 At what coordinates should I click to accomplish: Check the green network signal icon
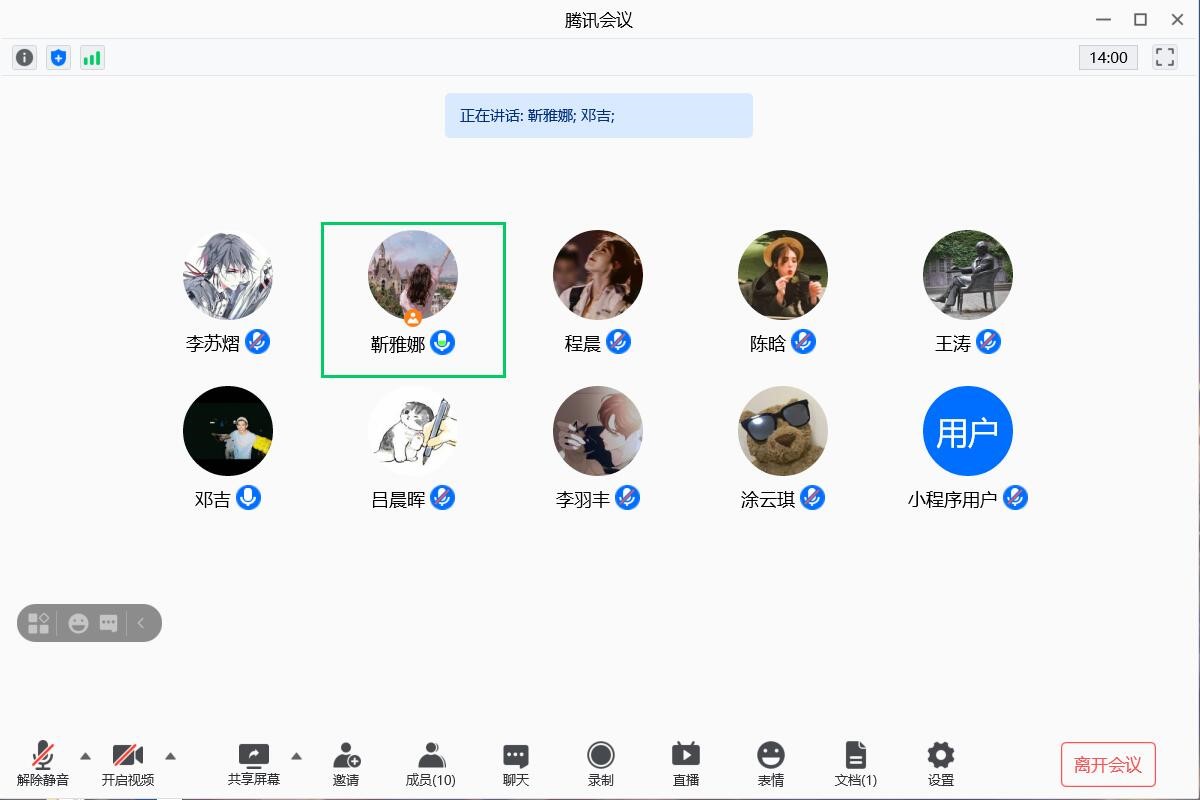92,58
